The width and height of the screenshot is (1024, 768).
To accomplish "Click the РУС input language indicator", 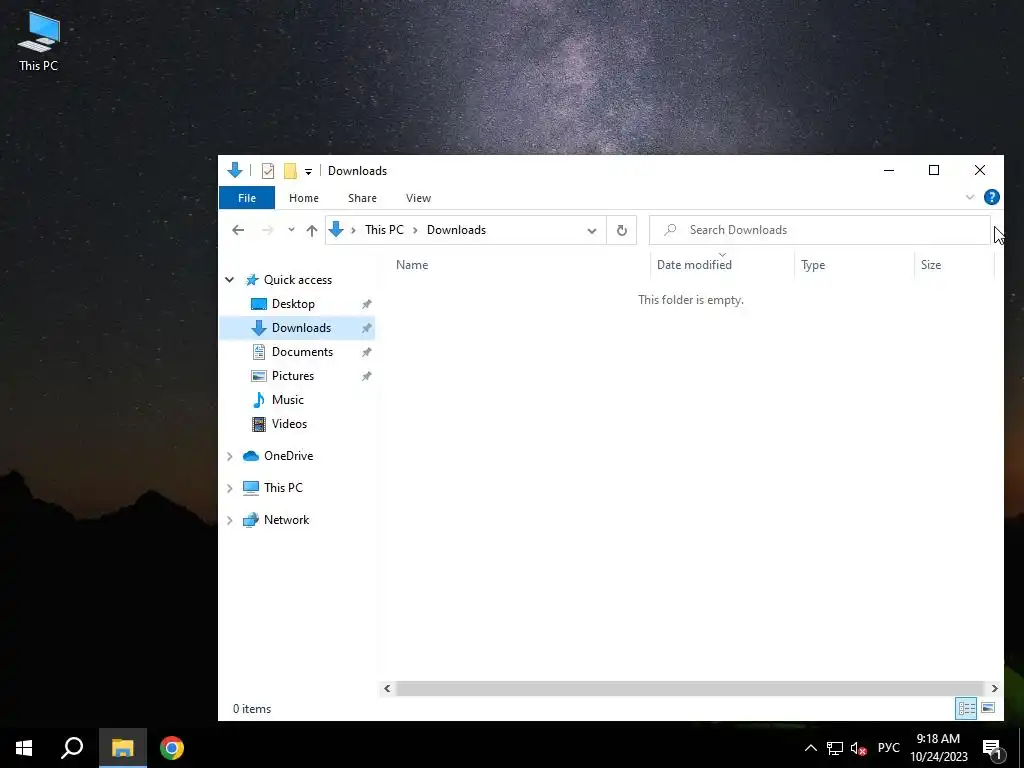I will click(889, 748).
